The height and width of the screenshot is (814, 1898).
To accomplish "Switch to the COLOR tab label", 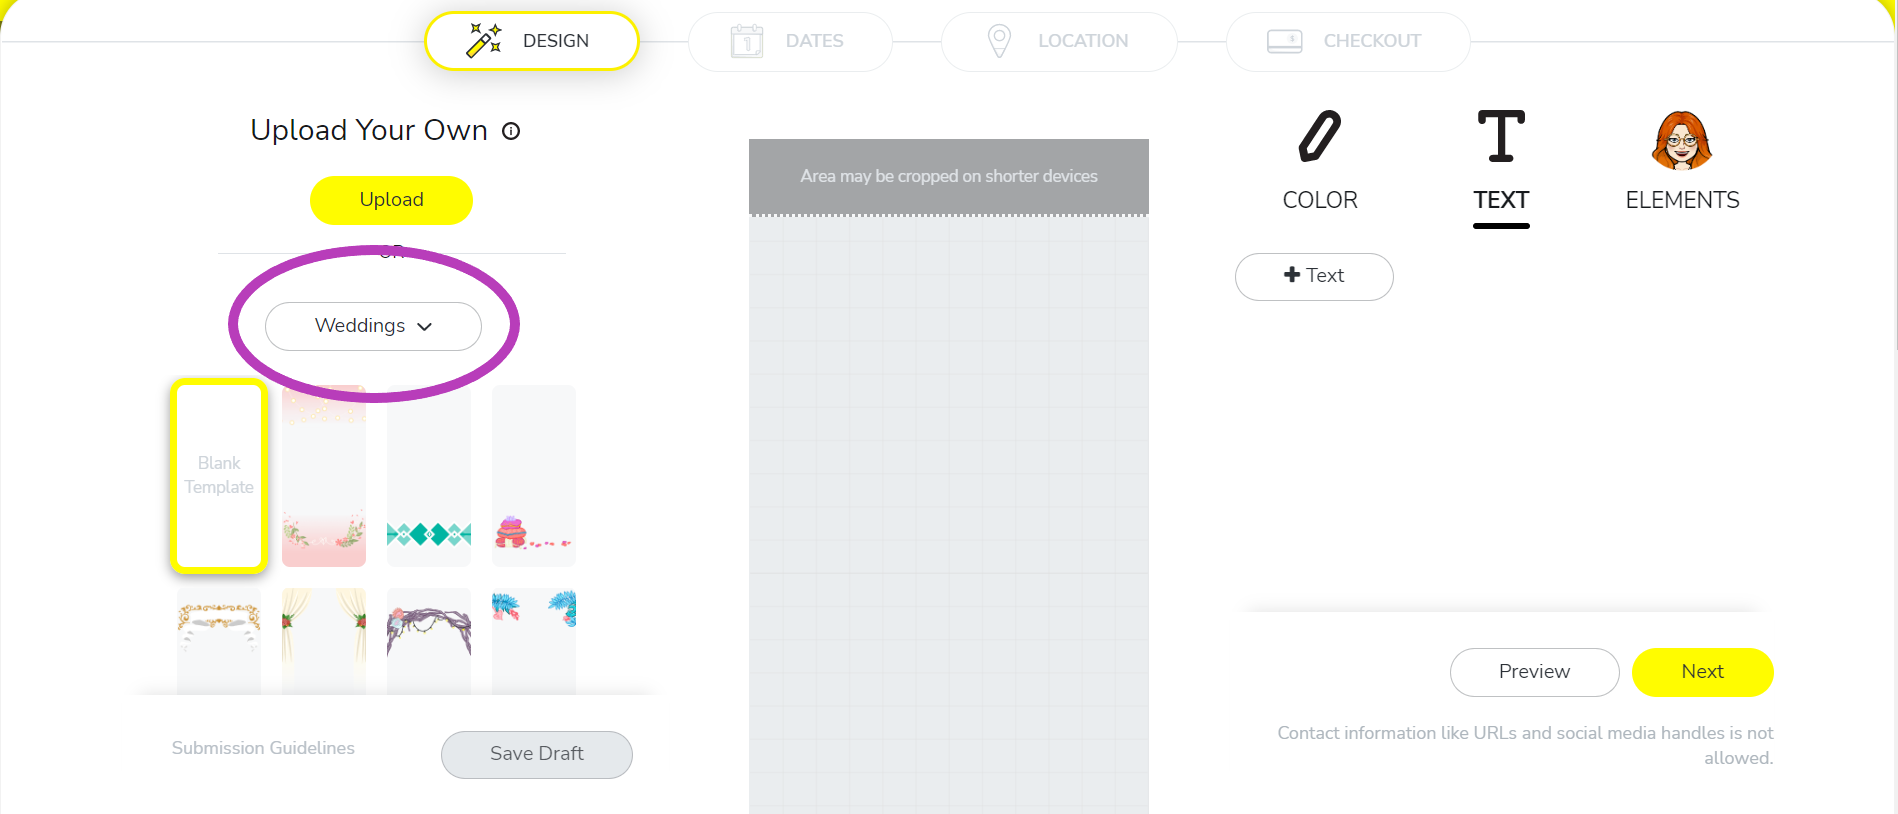I will coord(1320,200).
